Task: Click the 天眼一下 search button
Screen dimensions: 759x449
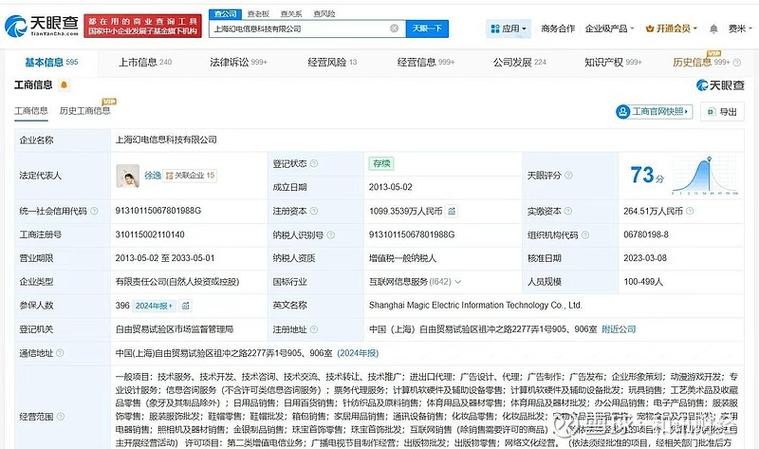Action: pyautogui.click(x=427, y=29)
